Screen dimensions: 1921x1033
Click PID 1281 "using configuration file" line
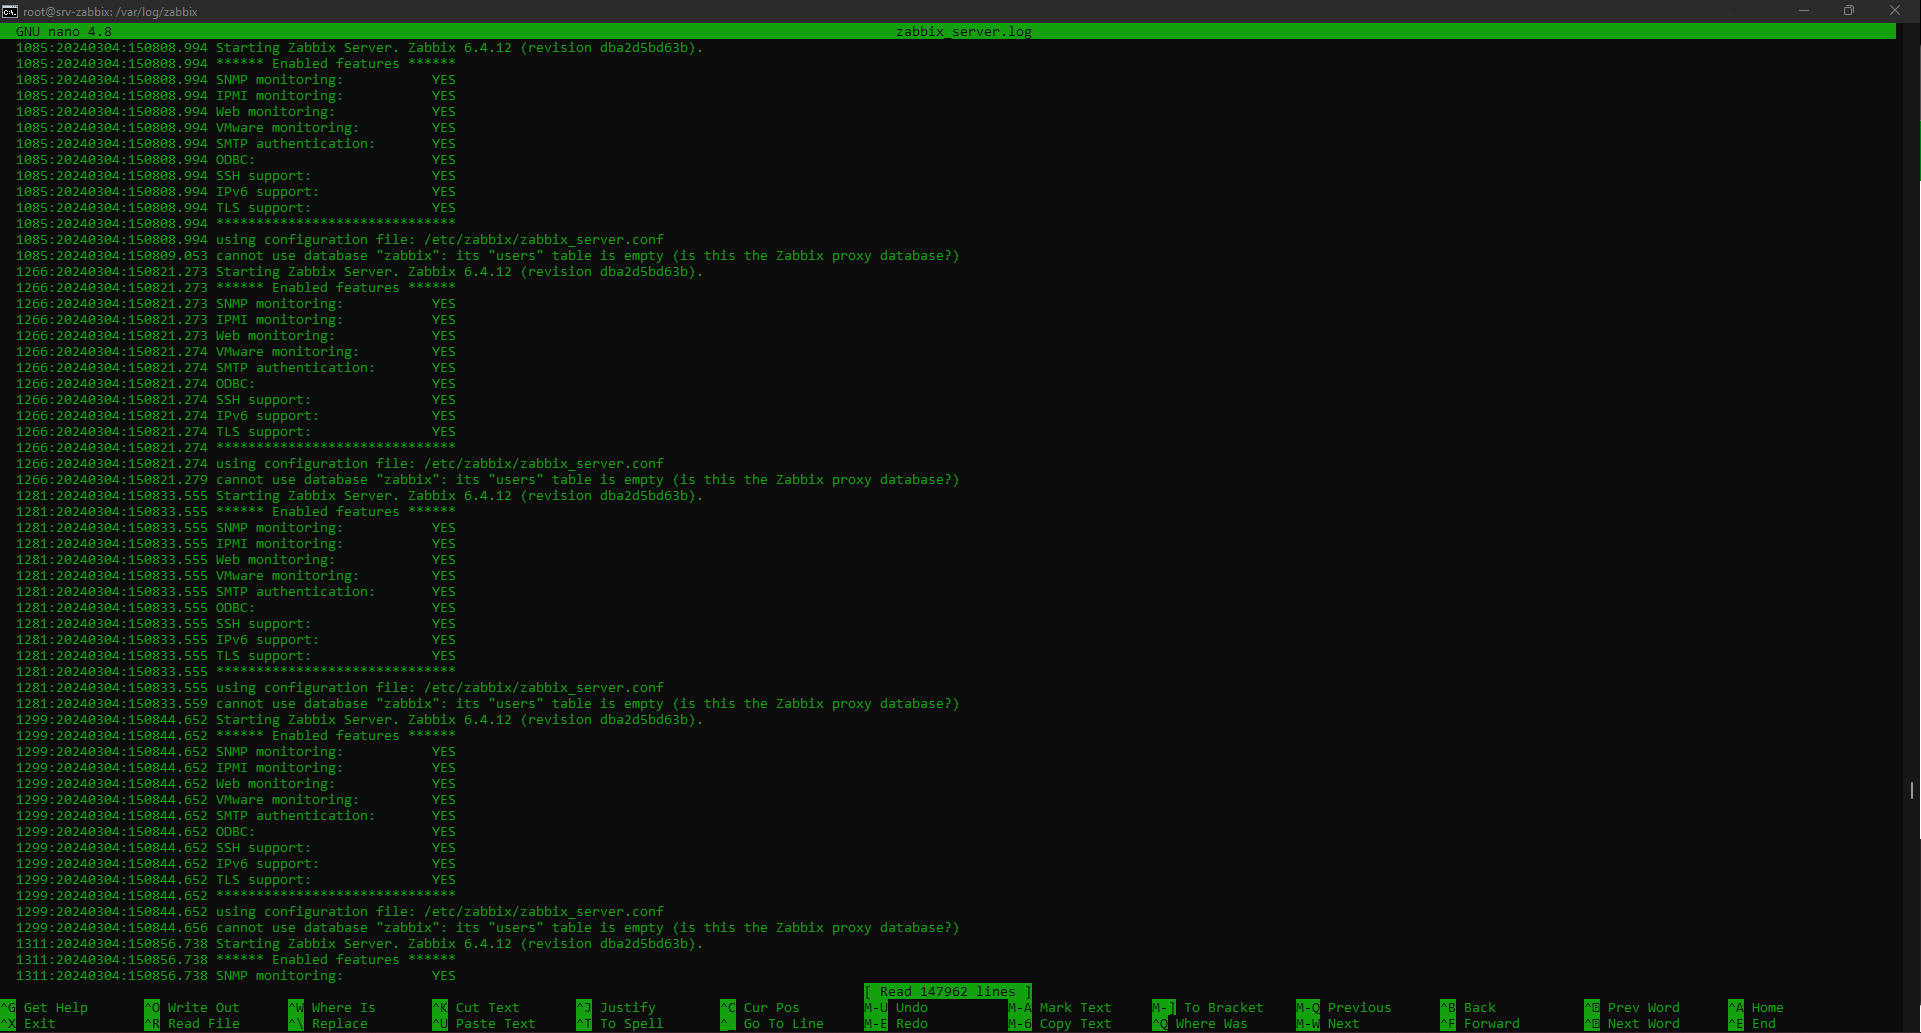(340, 688)
